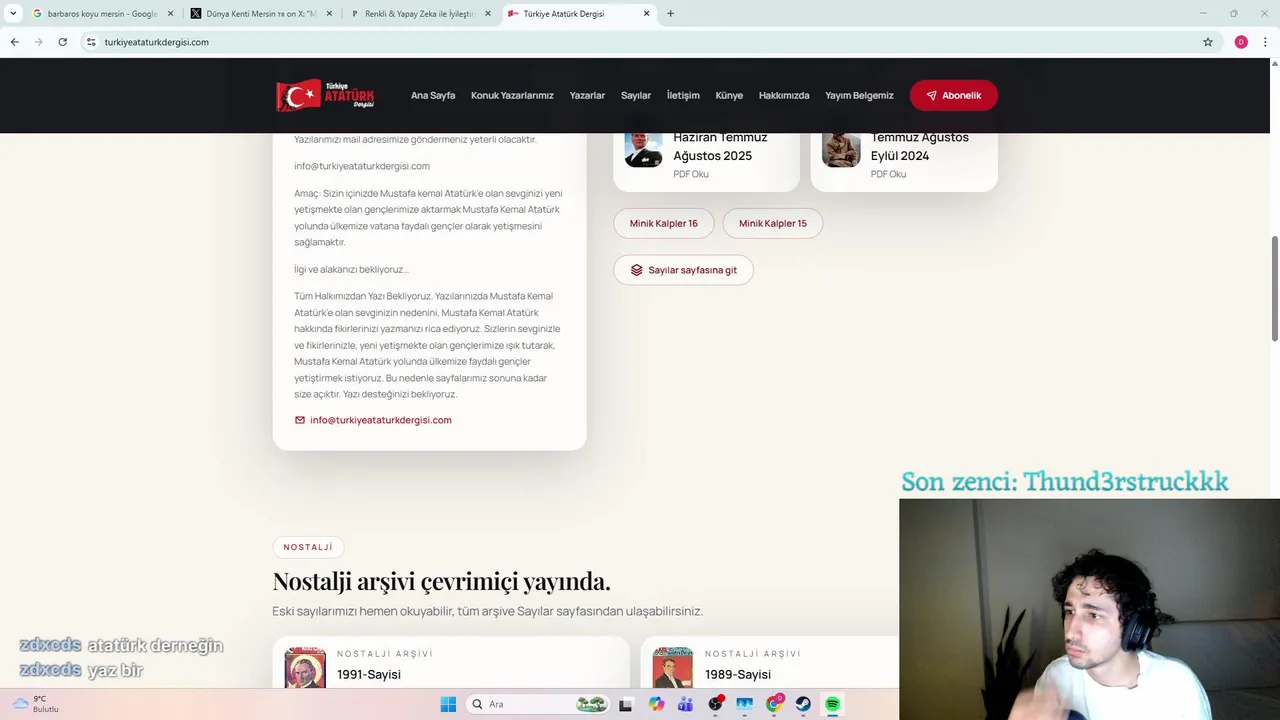The height and width of the screenshot is (720, 1280).
Task: Switch to the Dünya Kenti Mersin X tab
Action: [260, 14]
